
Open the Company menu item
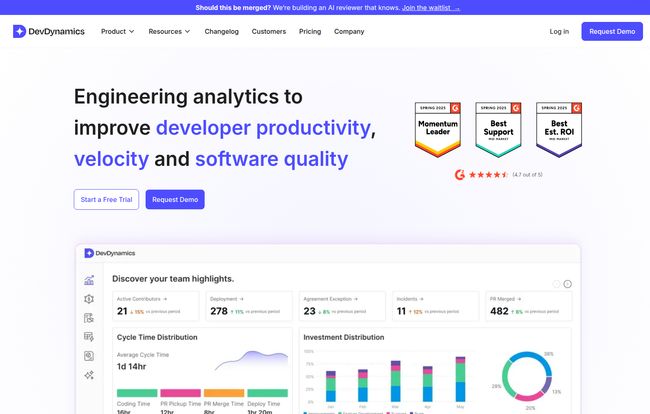pos(349,31)
